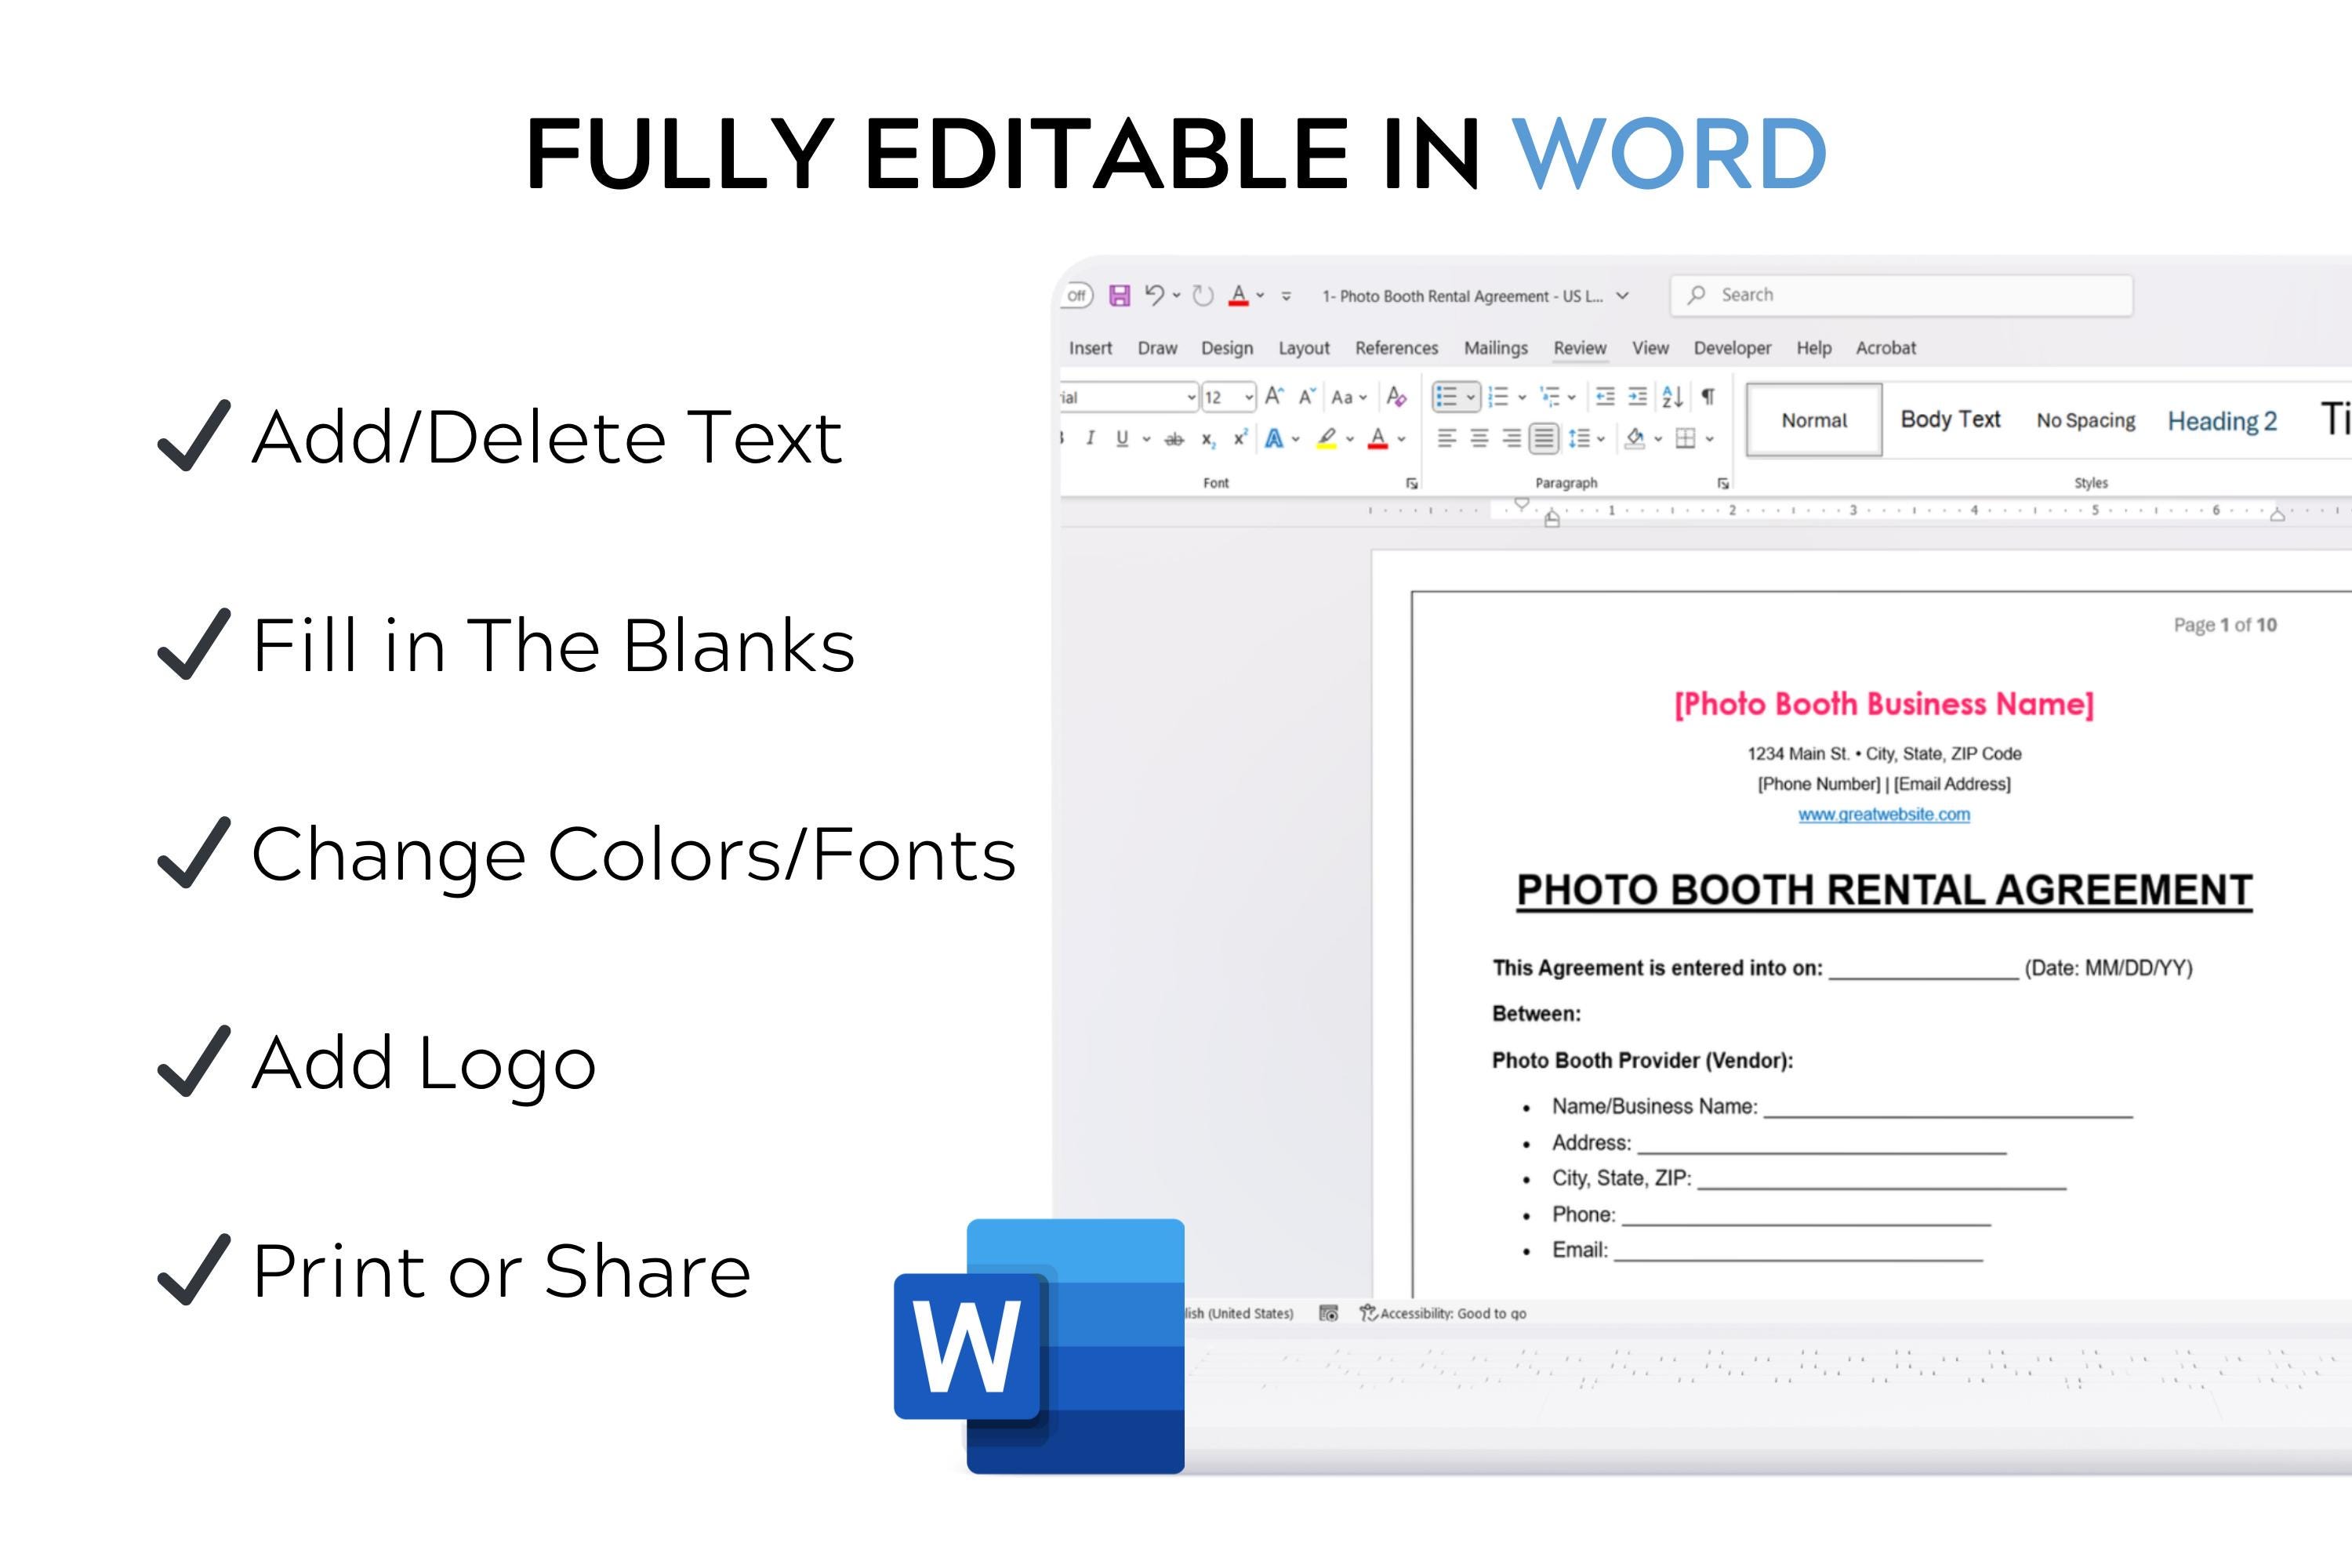Open the Paragraph dialog launcher
Screen dimensions: 2352x1568
(x=1723, y=483)
